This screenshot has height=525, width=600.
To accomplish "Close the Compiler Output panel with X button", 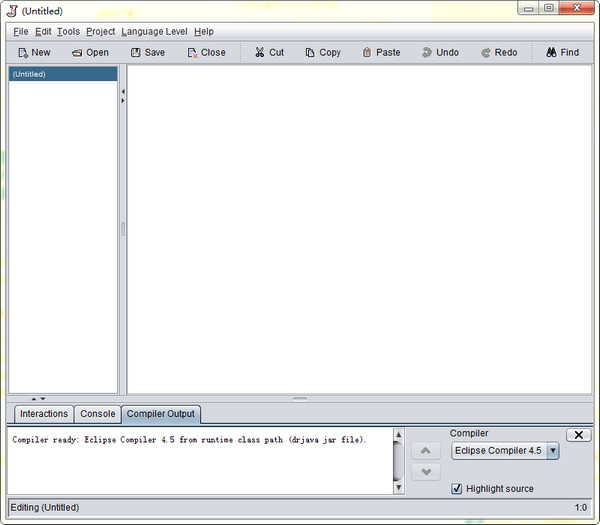I will [578, 435].
